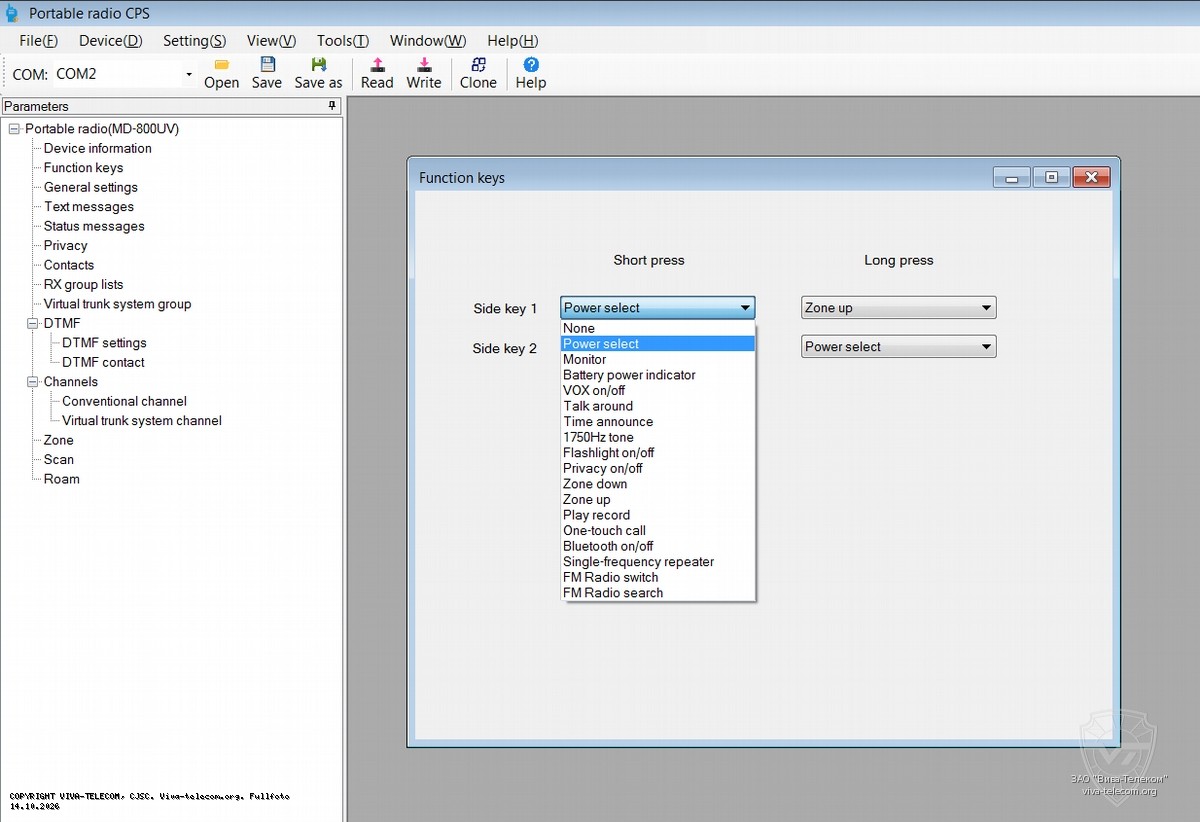Screen dimensions: 1200x822
Task: Toggle the Parameters panel pin icon
Action: pos(333,106)
